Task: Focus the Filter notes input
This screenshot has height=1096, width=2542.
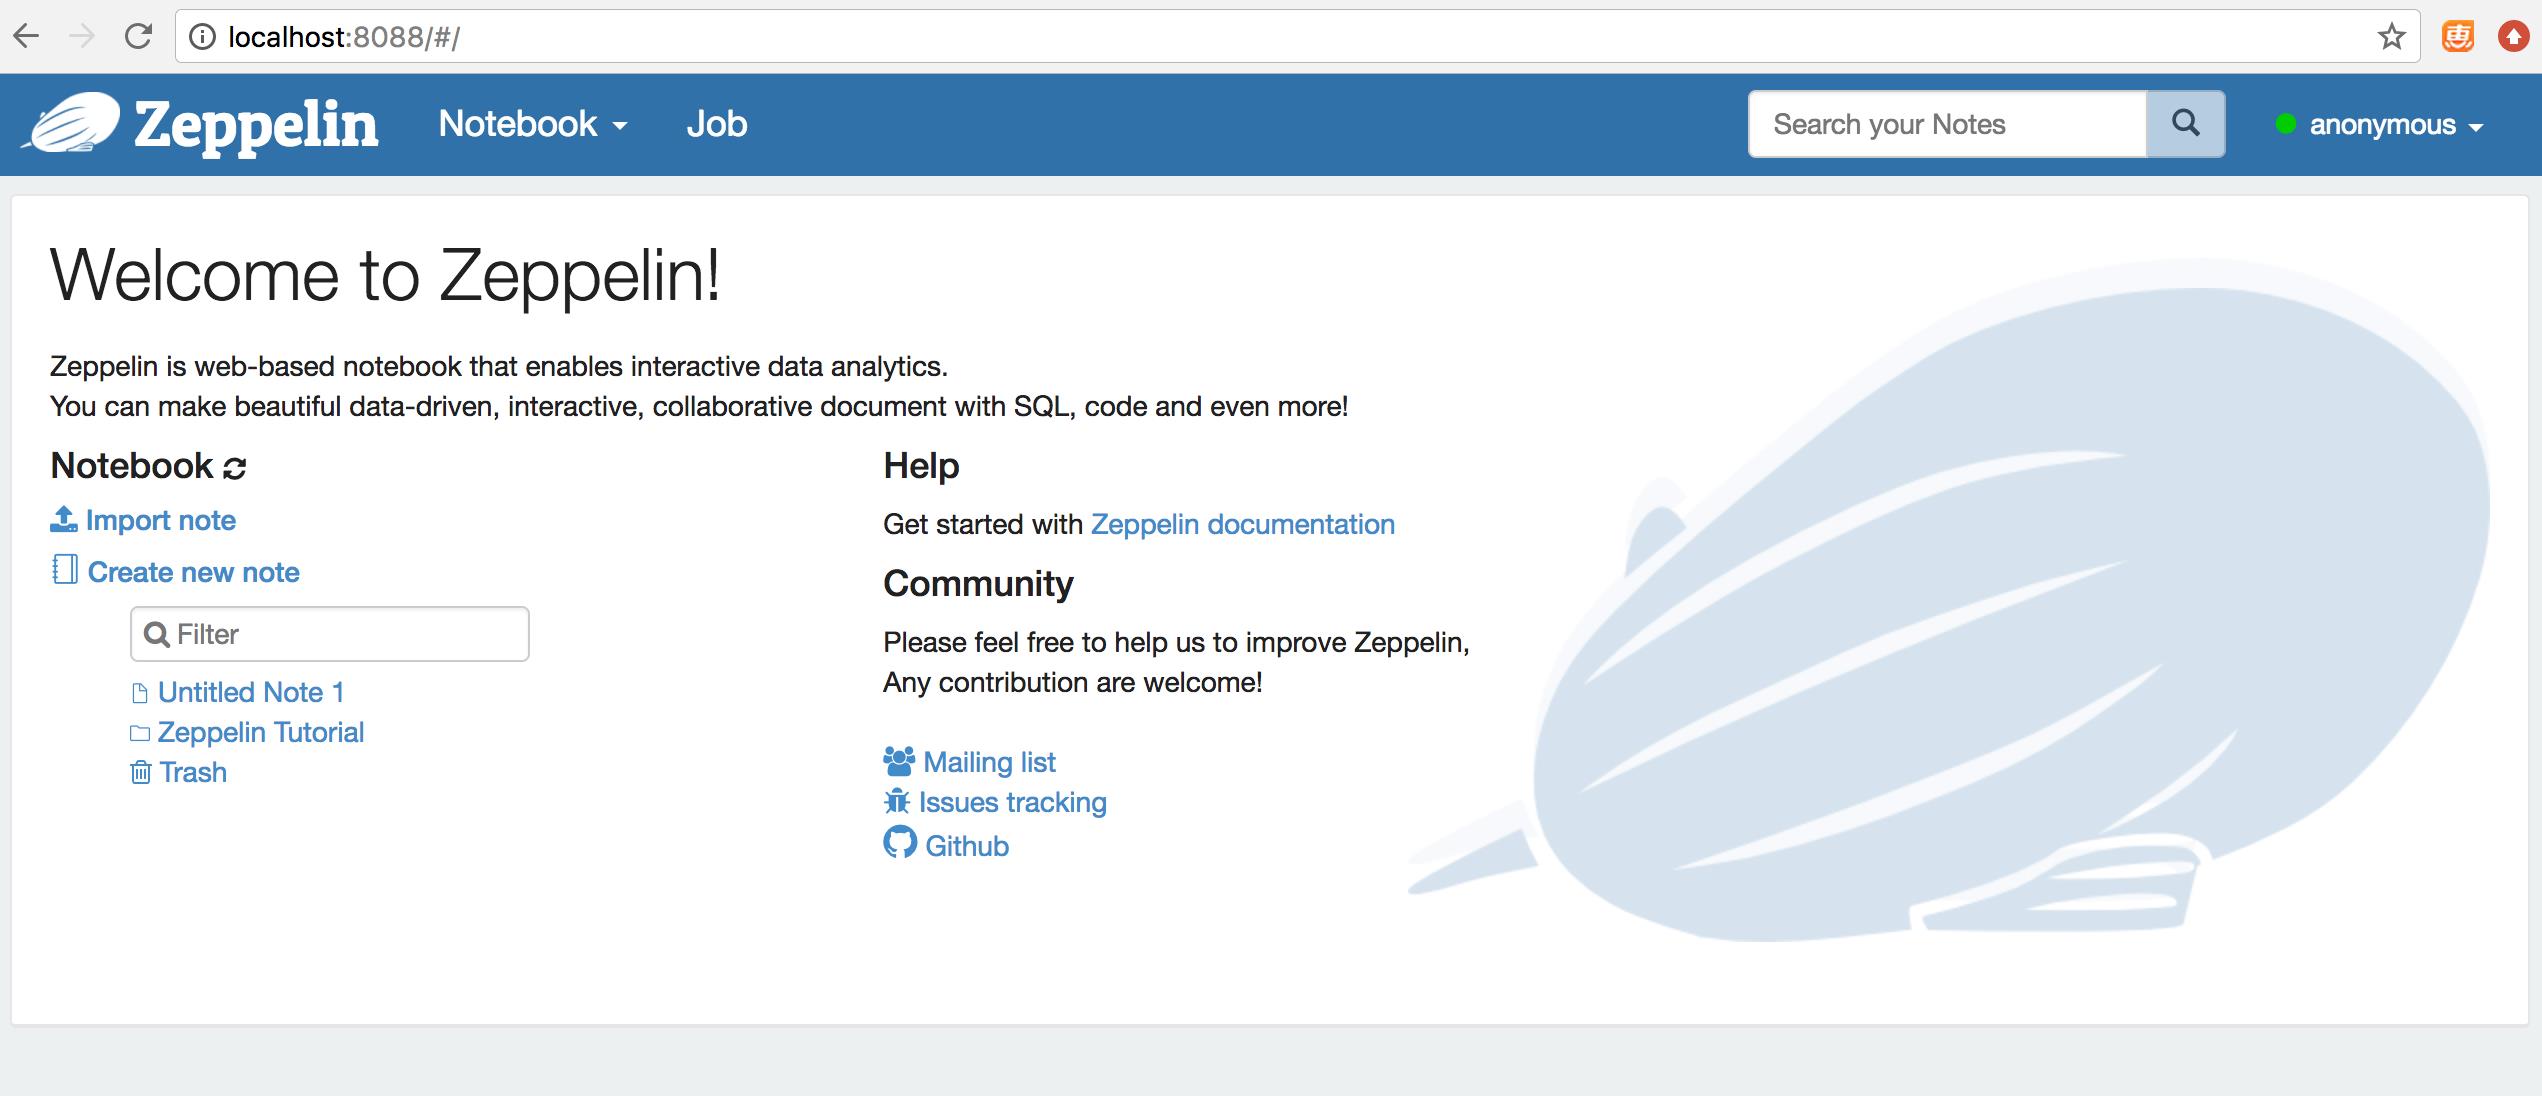Action: (x=330, y=634)
